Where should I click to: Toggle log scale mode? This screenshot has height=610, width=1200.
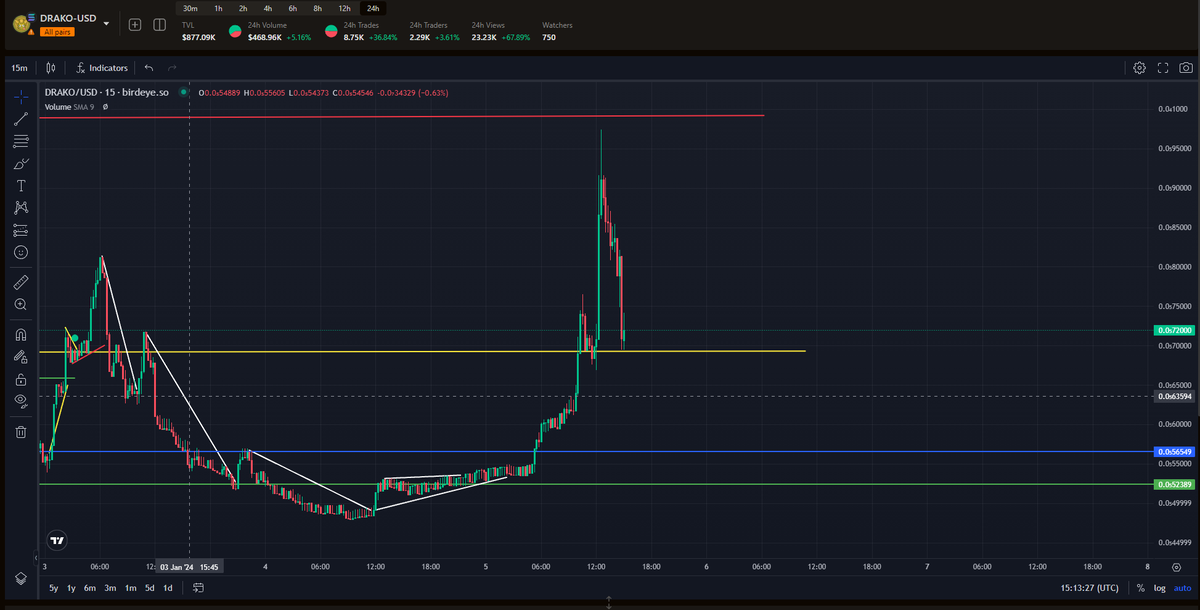click(x=1160, y=588)
